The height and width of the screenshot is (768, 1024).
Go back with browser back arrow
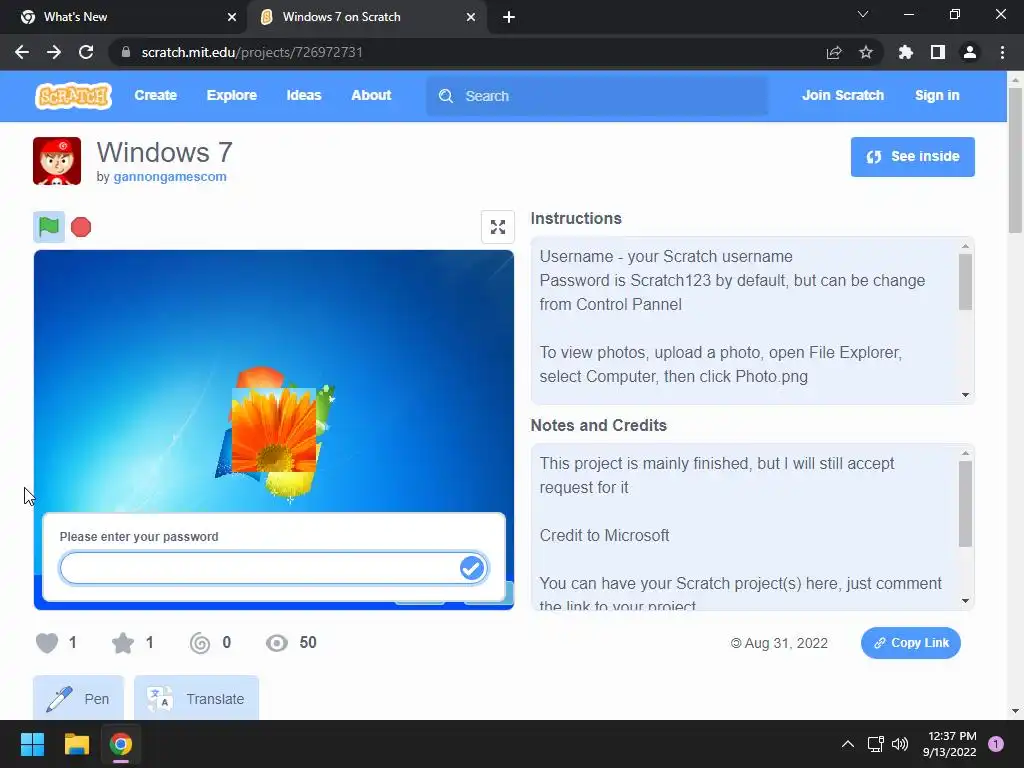[22, 52]
